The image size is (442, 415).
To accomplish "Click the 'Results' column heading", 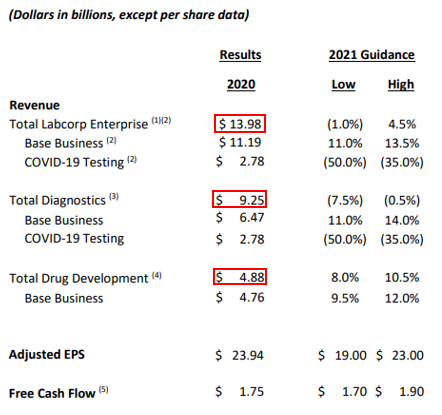I will (x=240, y=55).
